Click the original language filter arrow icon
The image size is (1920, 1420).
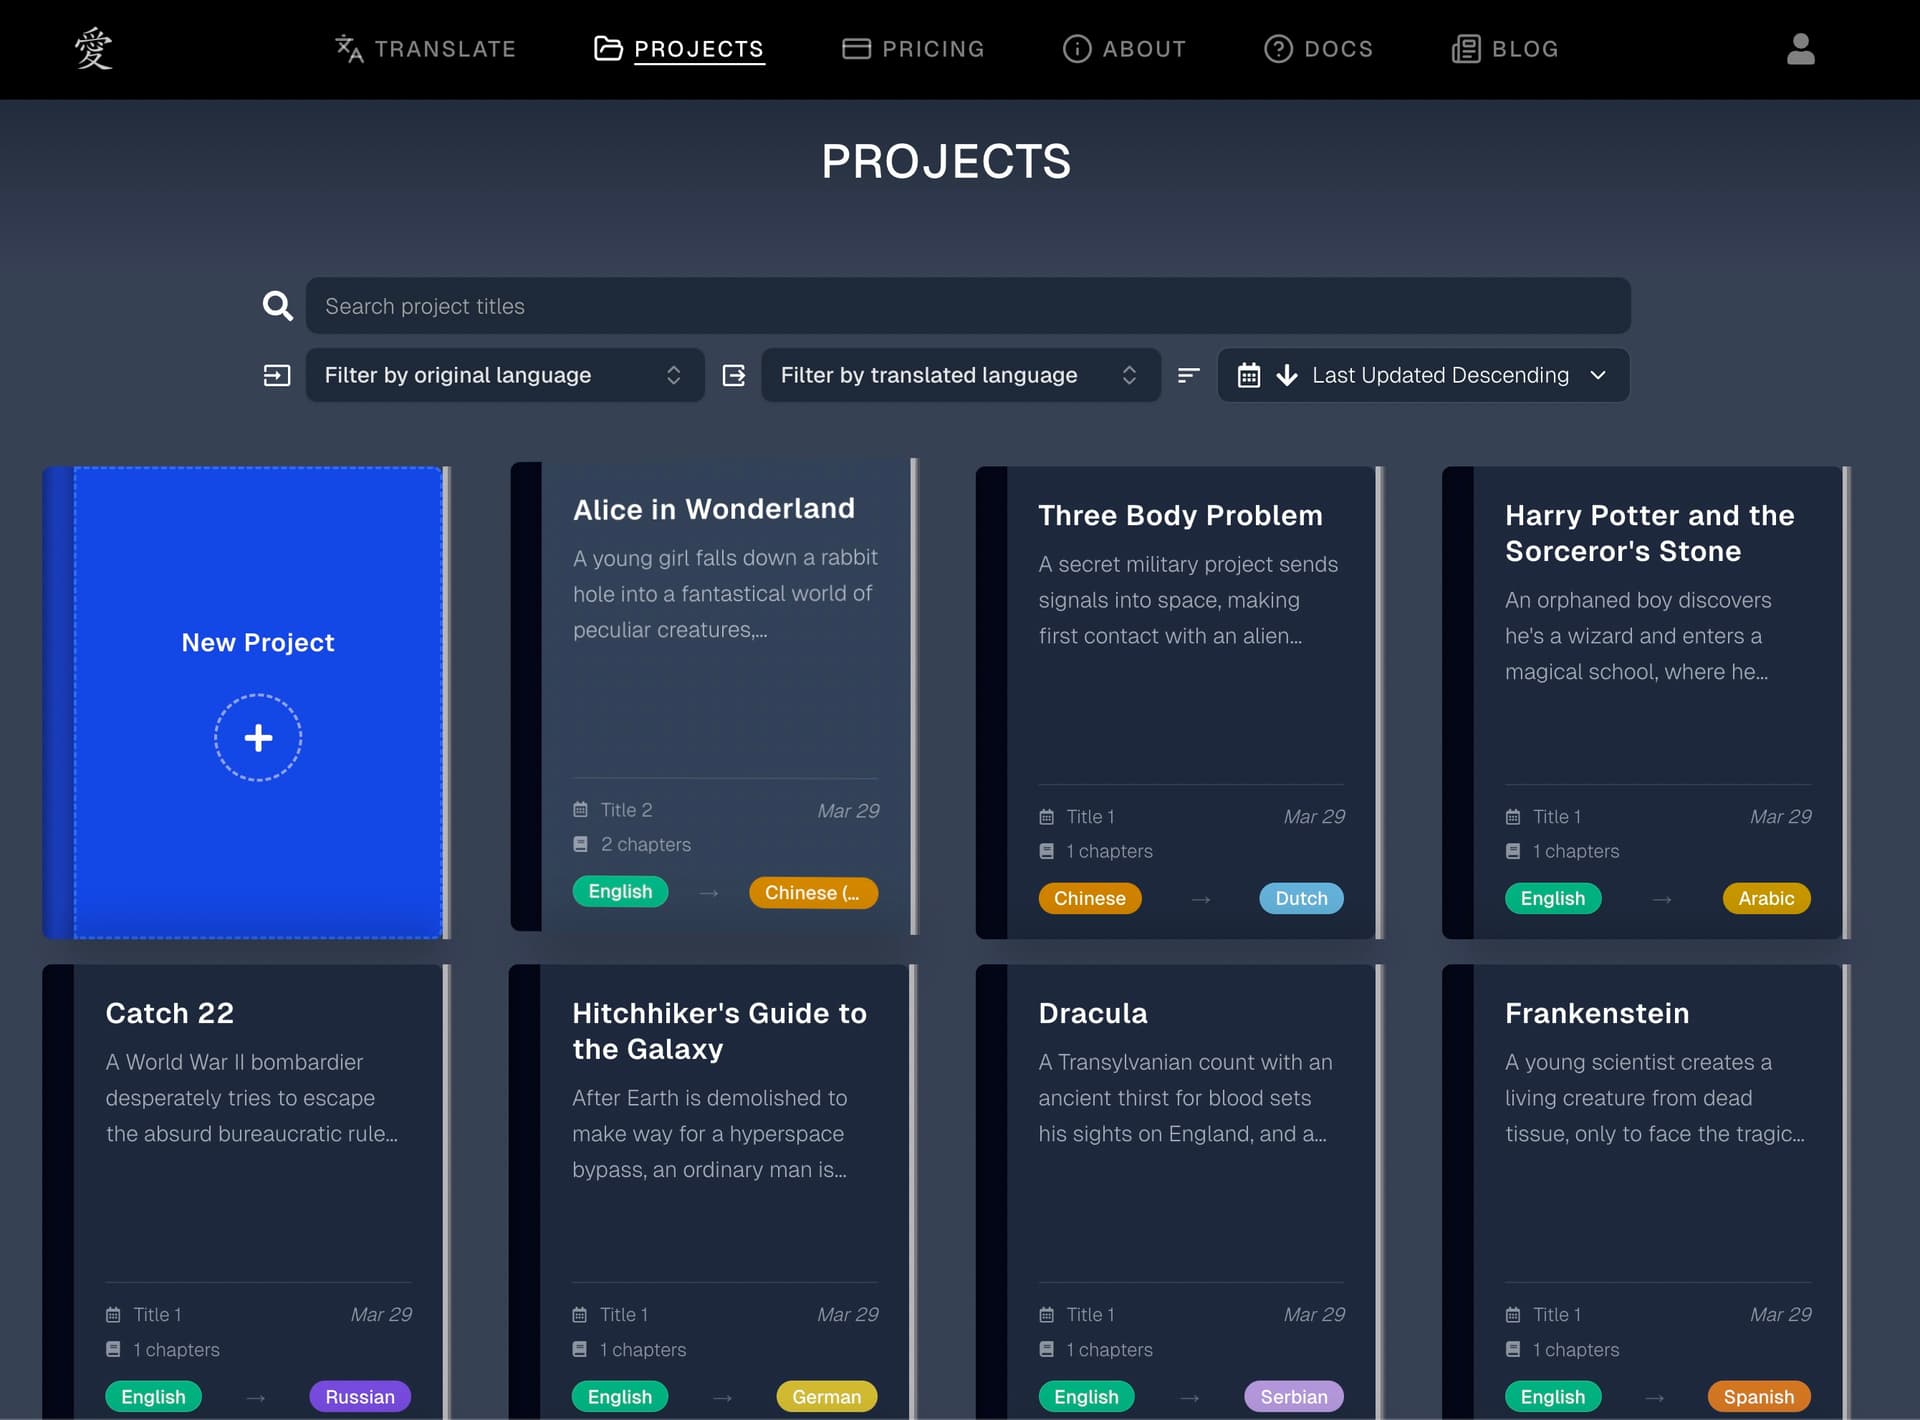(x=277, y=375)
